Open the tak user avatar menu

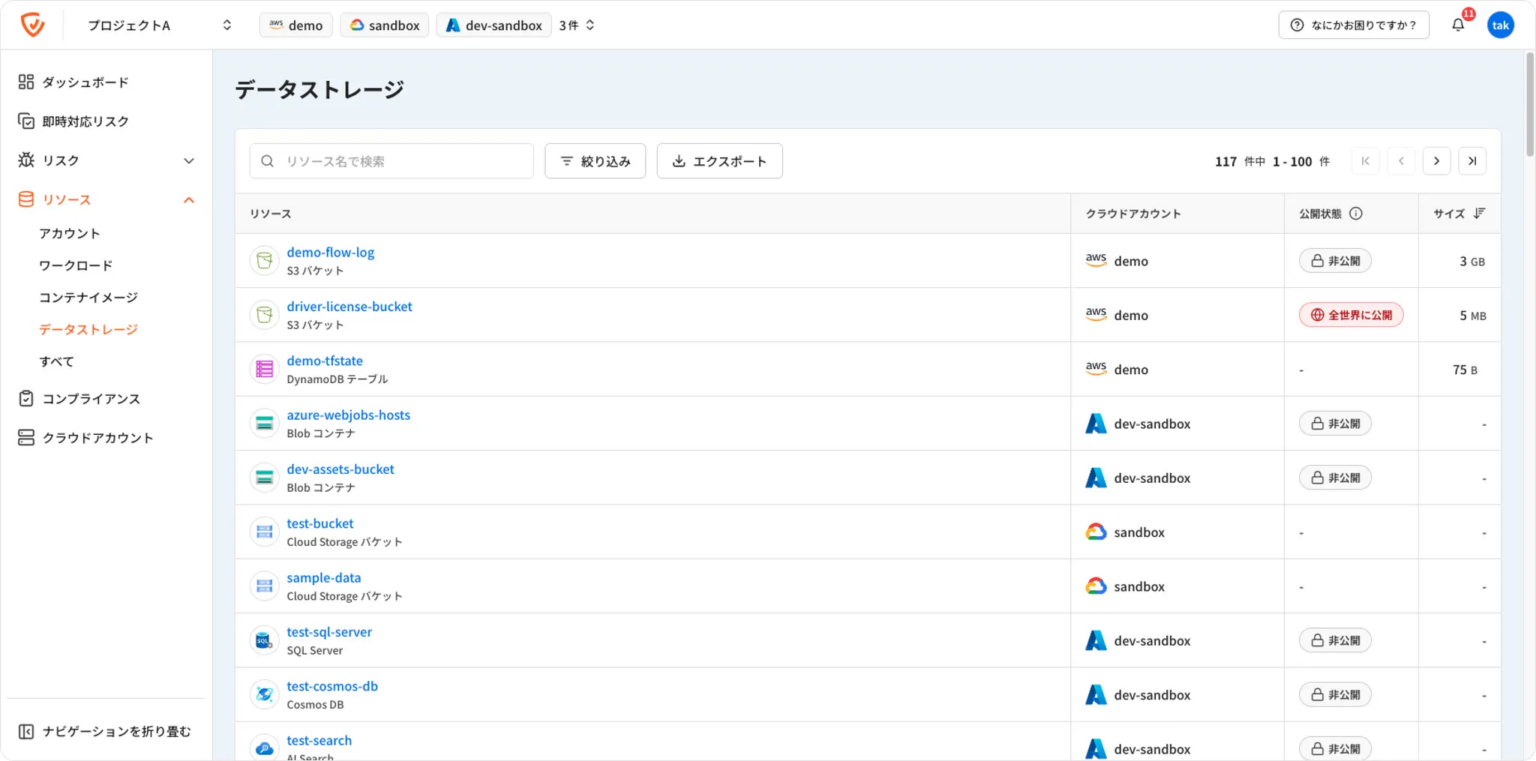point(1500,25)
